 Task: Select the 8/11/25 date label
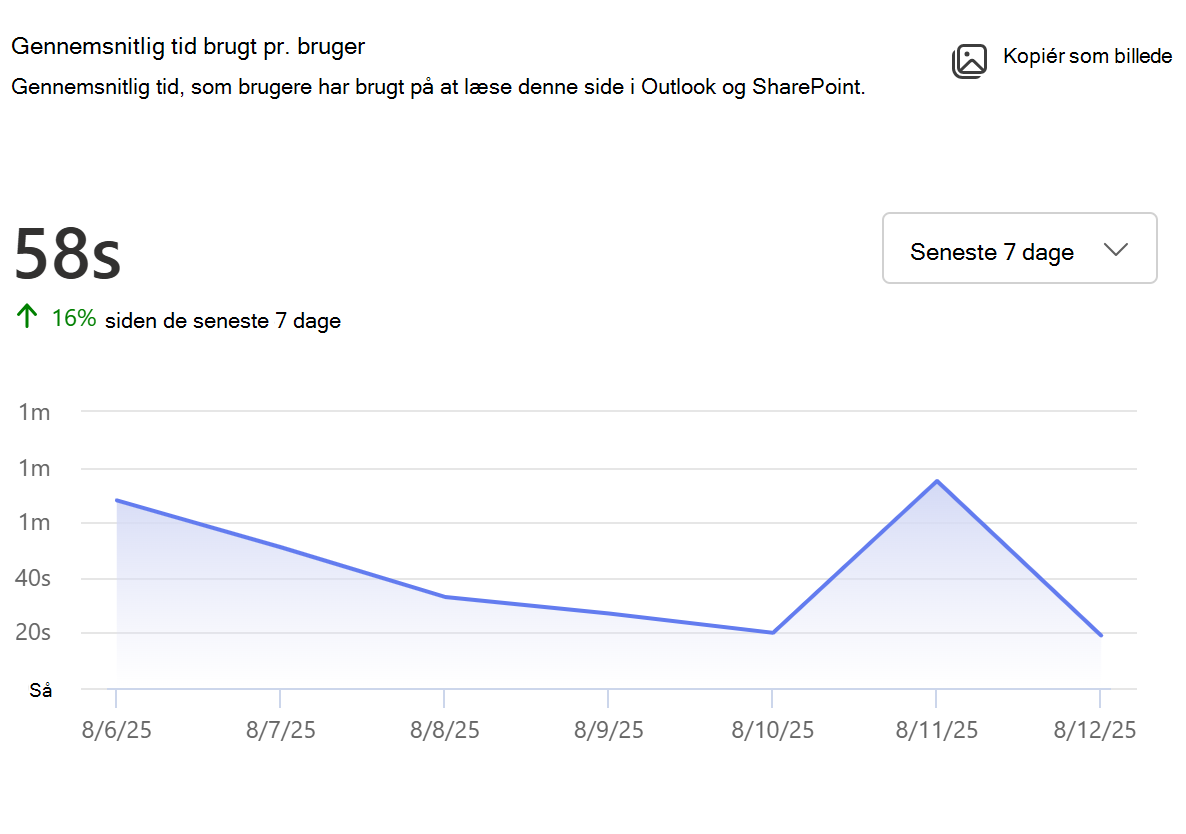click(936, 730)
